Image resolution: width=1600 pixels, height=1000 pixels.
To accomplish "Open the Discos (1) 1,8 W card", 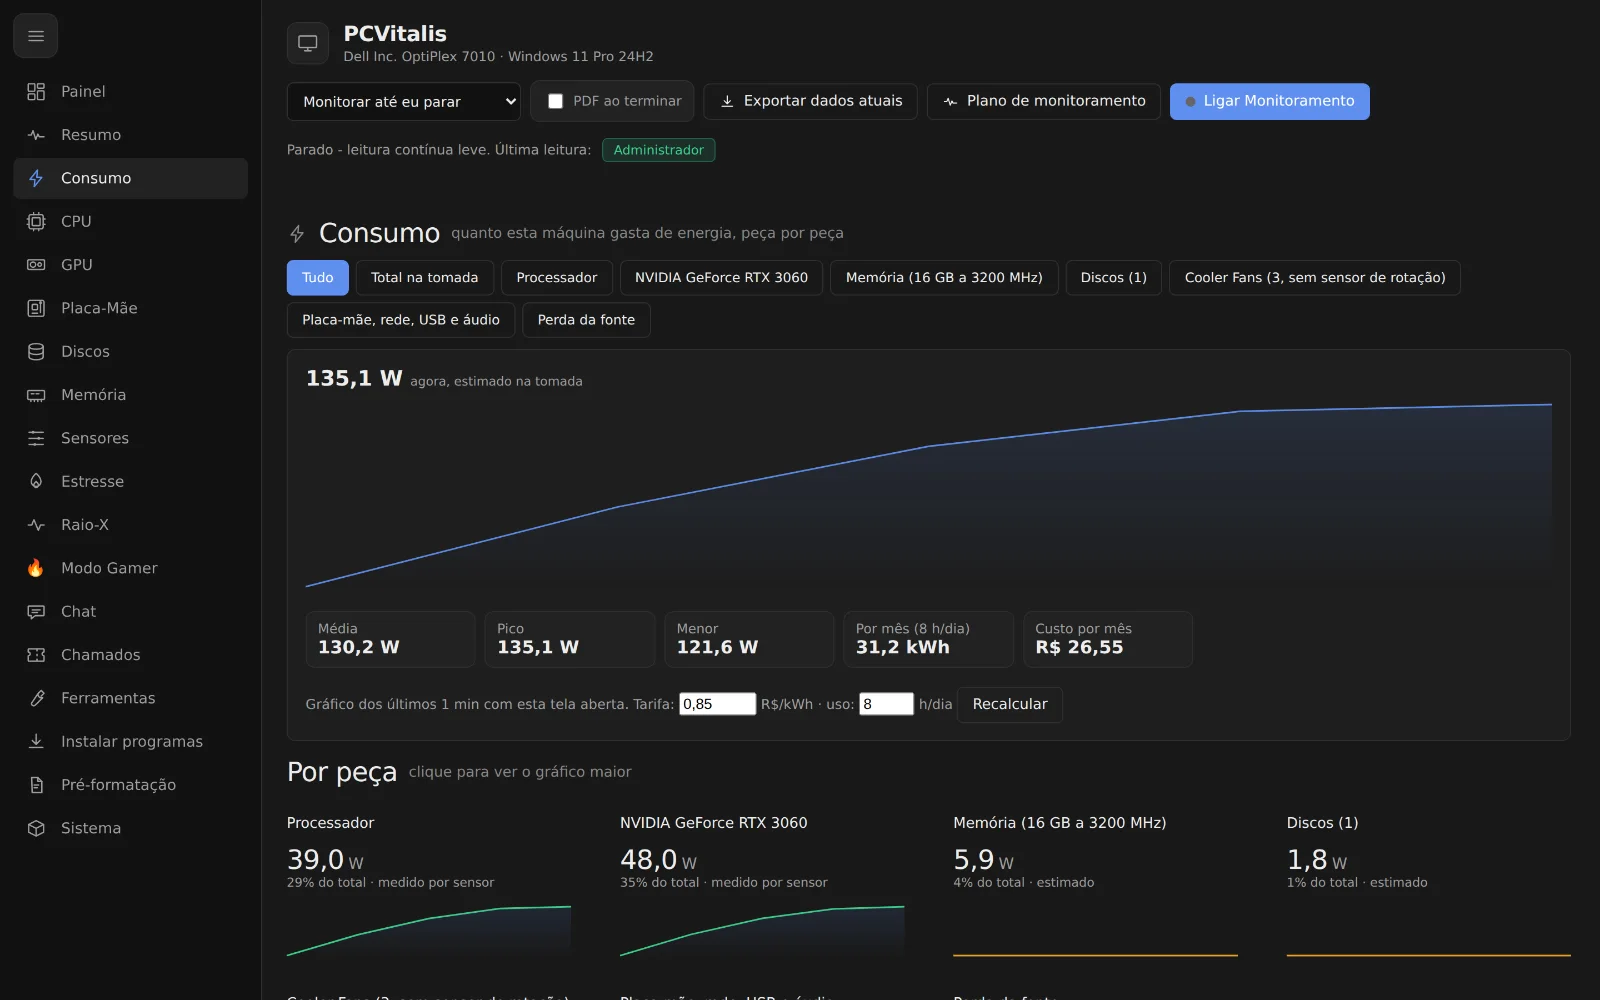I will 1429,887.
